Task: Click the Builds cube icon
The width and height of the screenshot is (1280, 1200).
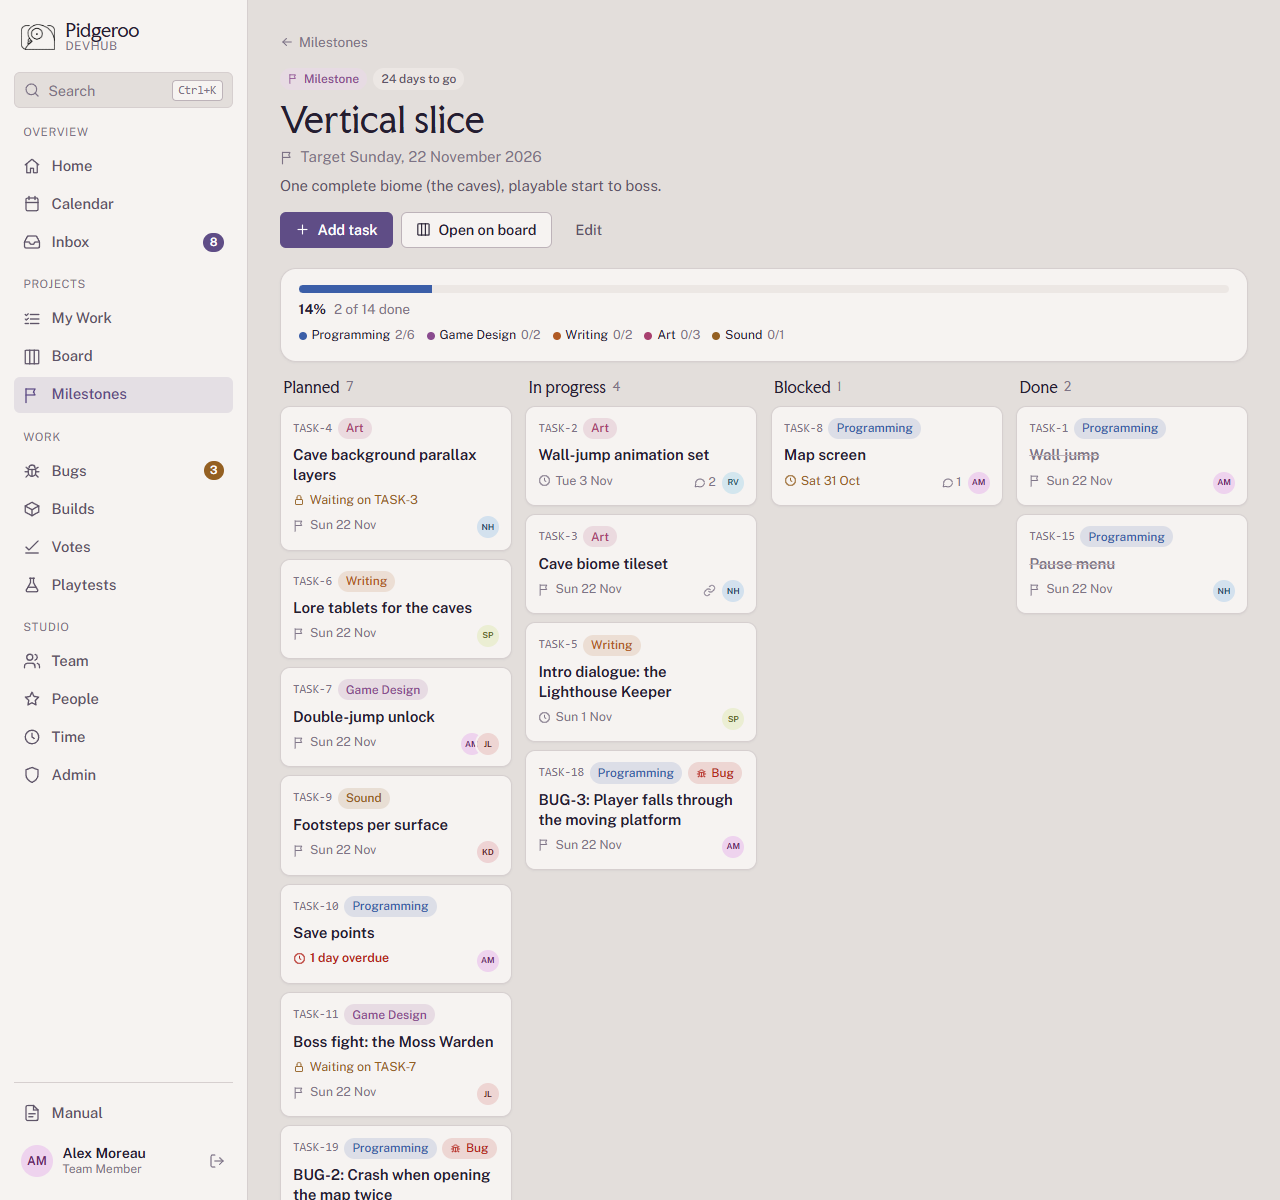Action: 32,509
